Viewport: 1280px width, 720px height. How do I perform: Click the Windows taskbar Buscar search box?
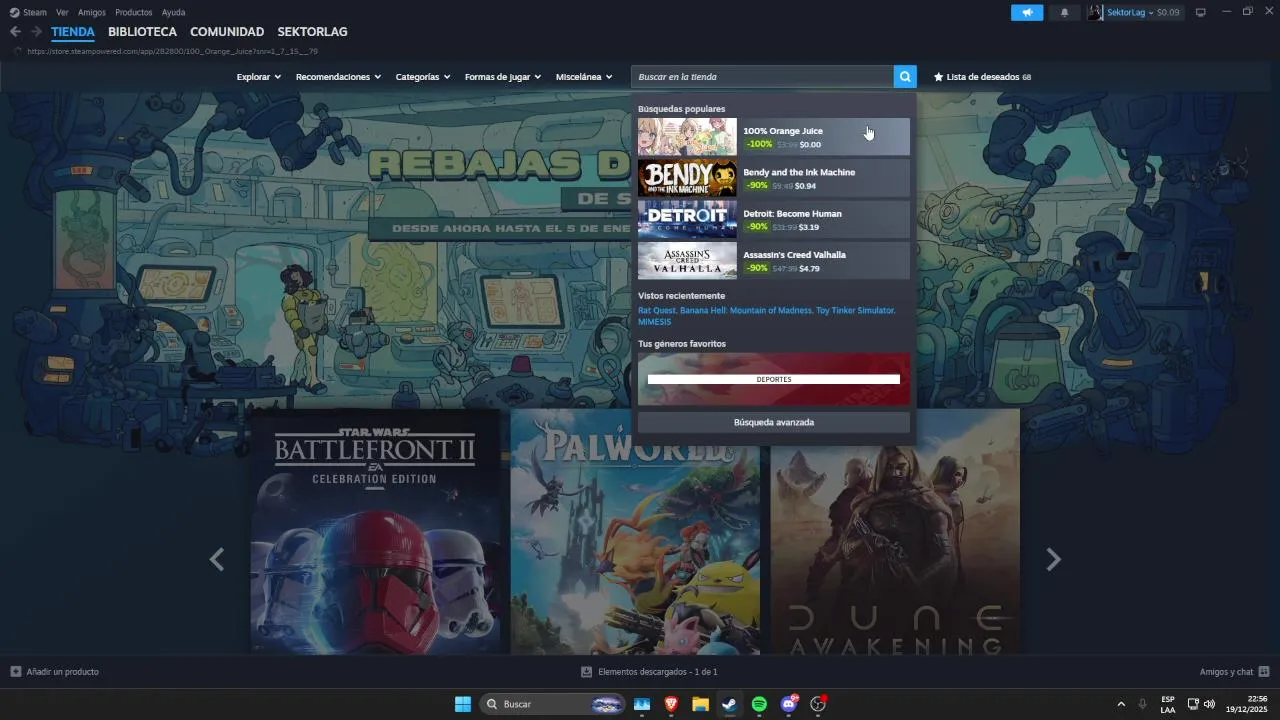552,704
